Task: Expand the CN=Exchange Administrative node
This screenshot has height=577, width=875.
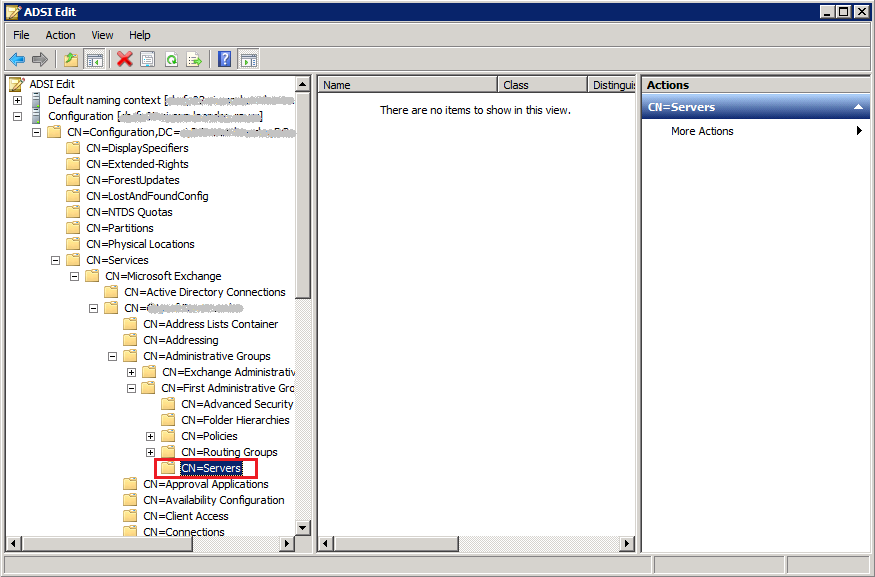Action: 131,372
